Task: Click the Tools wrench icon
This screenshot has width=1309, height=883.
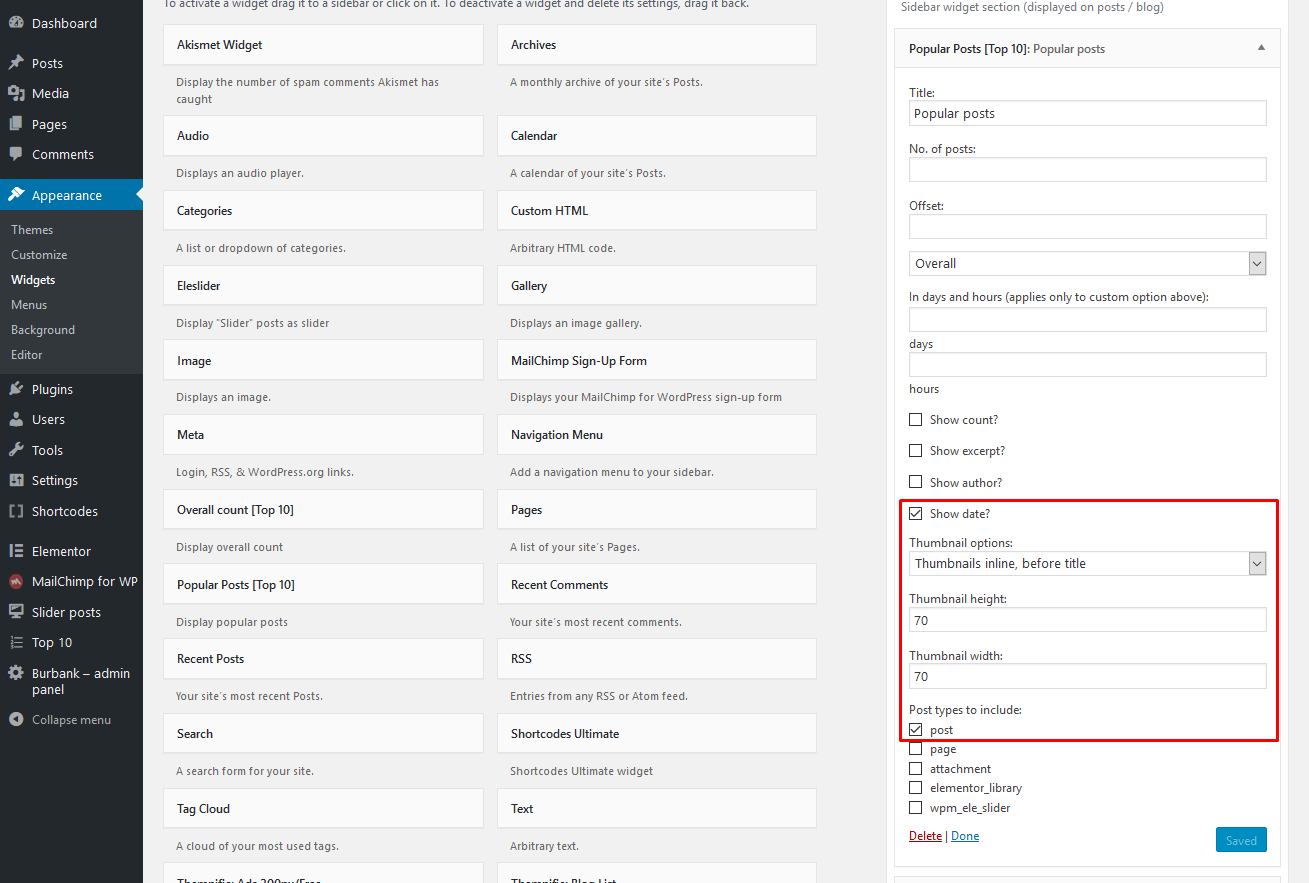Action: [x=16, y=450]
